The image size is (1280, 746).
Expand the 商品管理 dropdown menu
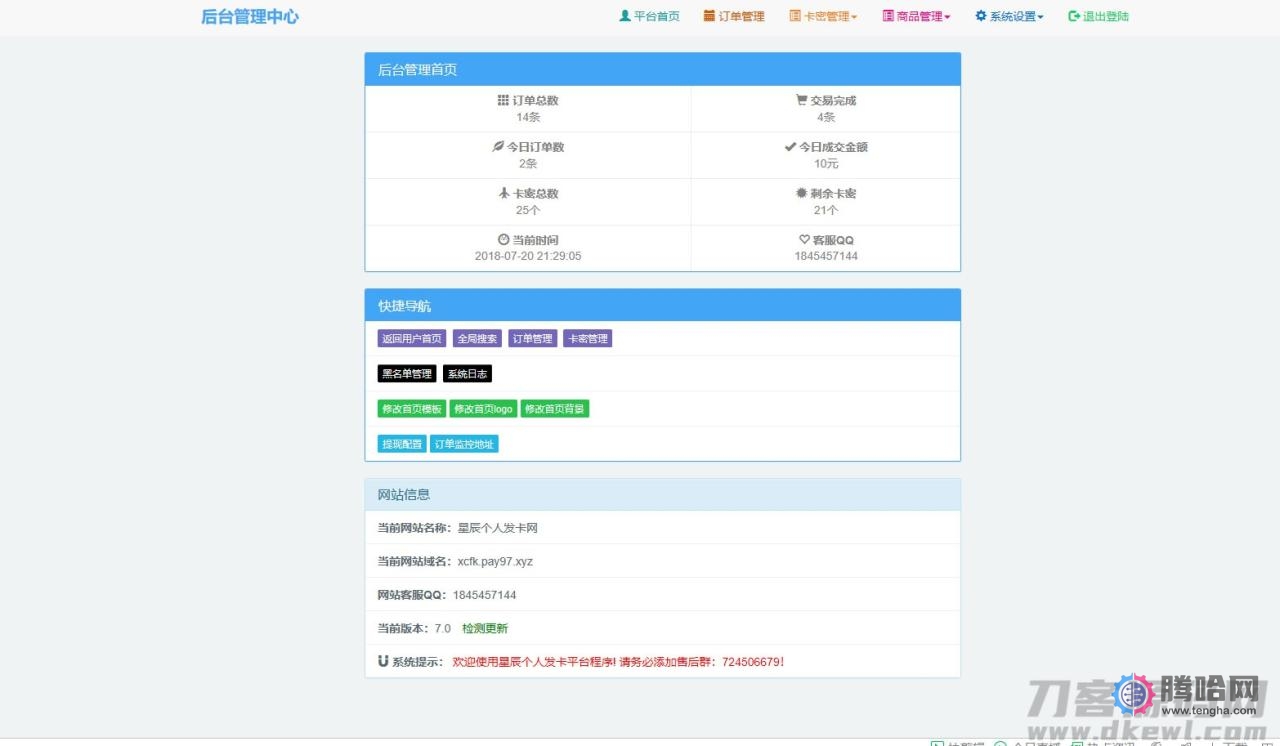coord(916,16)
